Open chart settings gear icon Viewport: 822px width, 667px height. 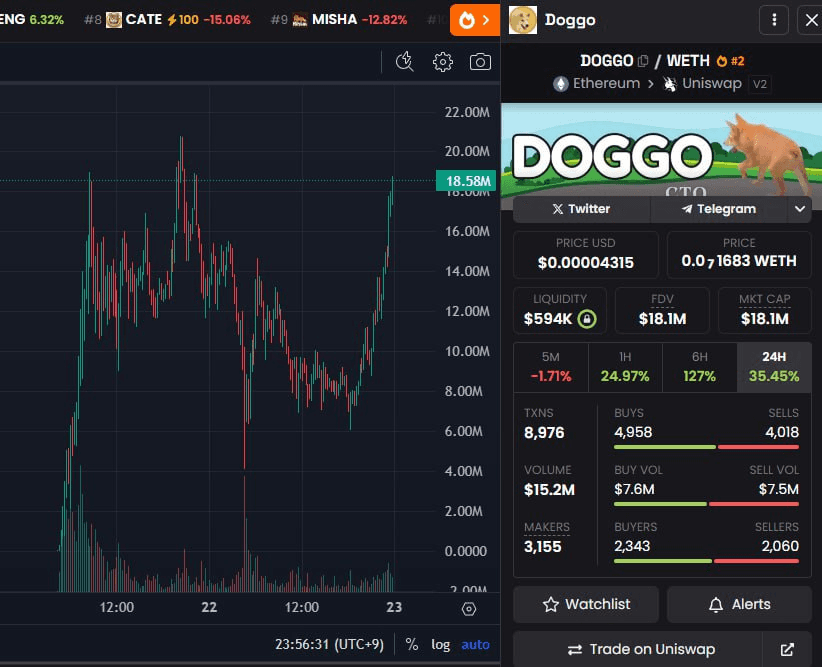coord(442,62)
